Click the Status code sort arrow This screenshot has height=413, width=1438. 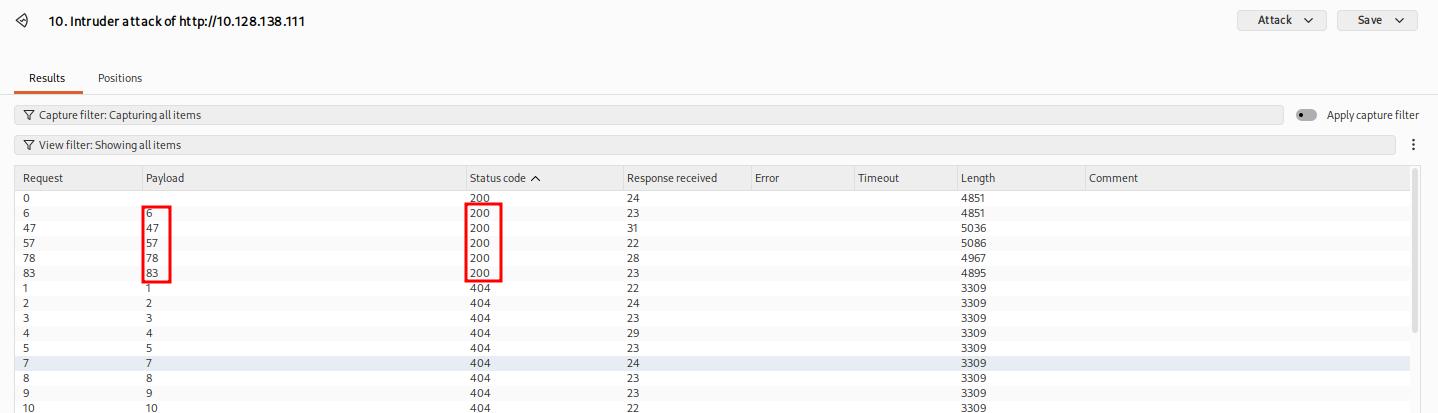pos(536,178)
